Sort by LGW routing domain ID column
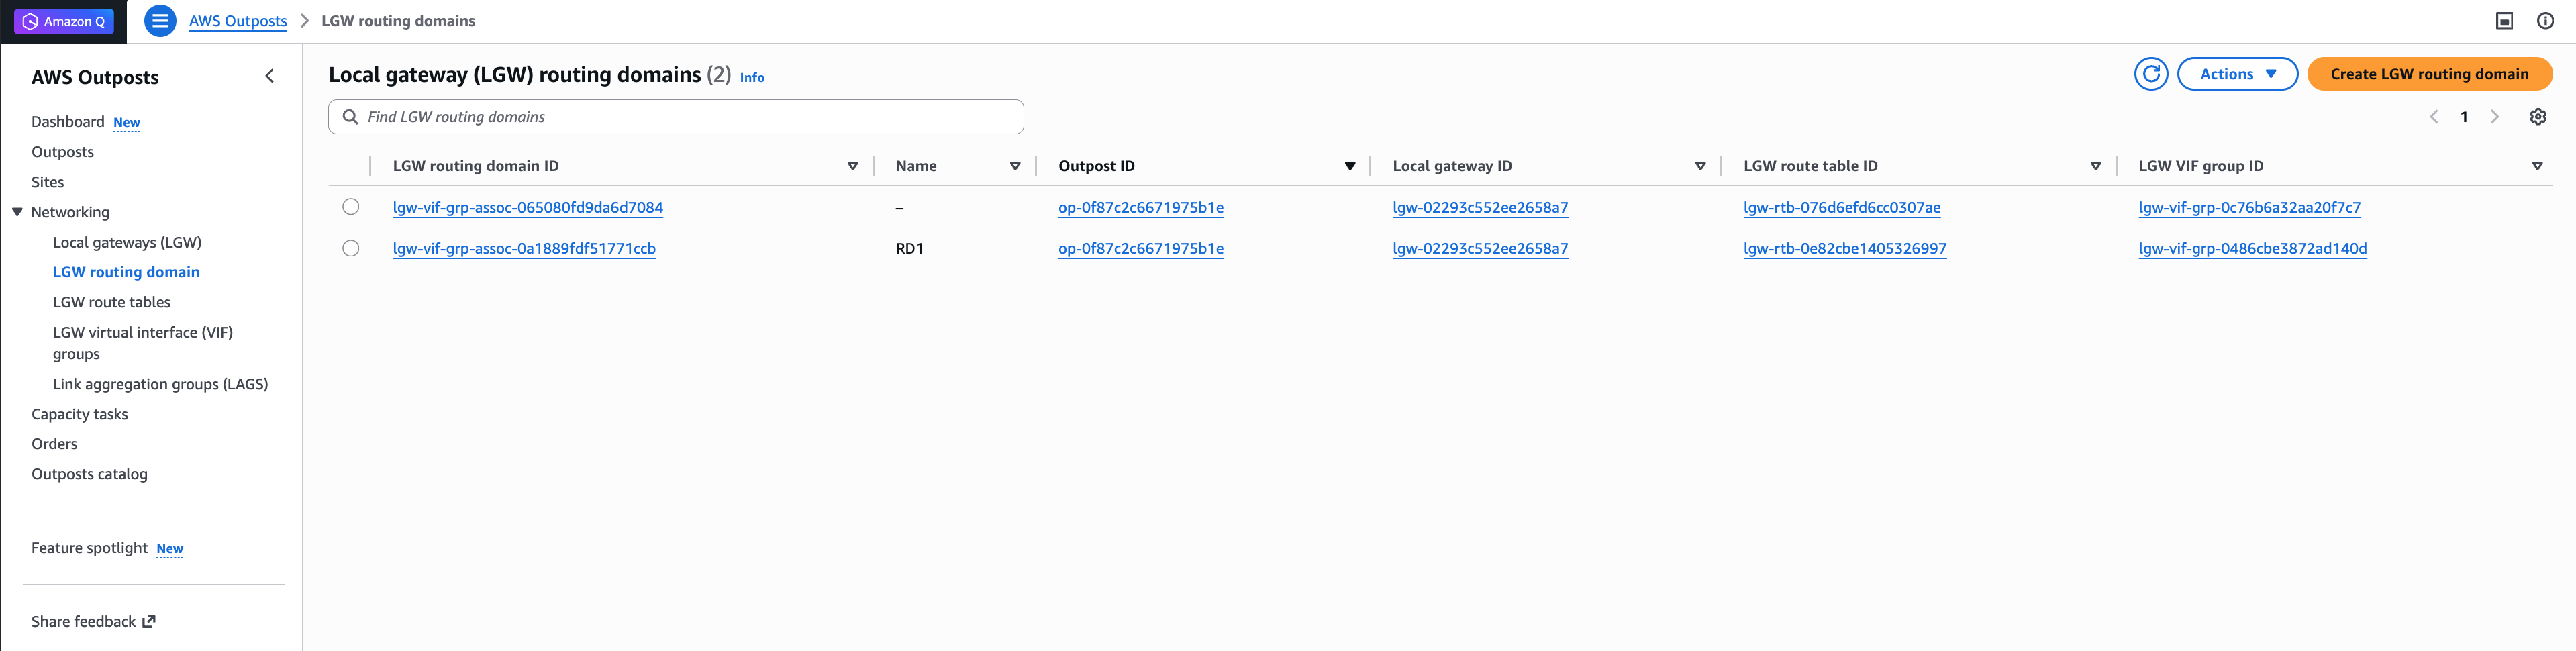 coord(852,166)
